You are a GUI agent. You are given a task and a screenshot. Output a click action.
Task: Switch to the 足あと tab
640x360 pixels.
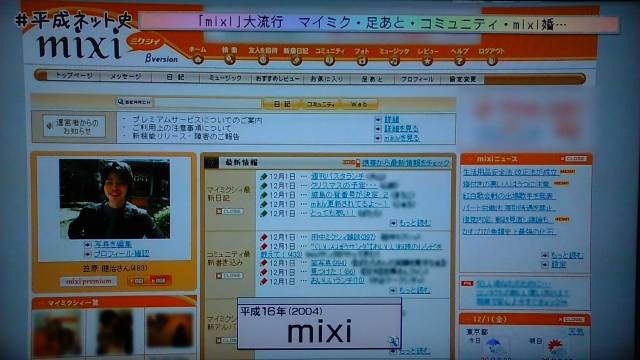tap(372, 79)
